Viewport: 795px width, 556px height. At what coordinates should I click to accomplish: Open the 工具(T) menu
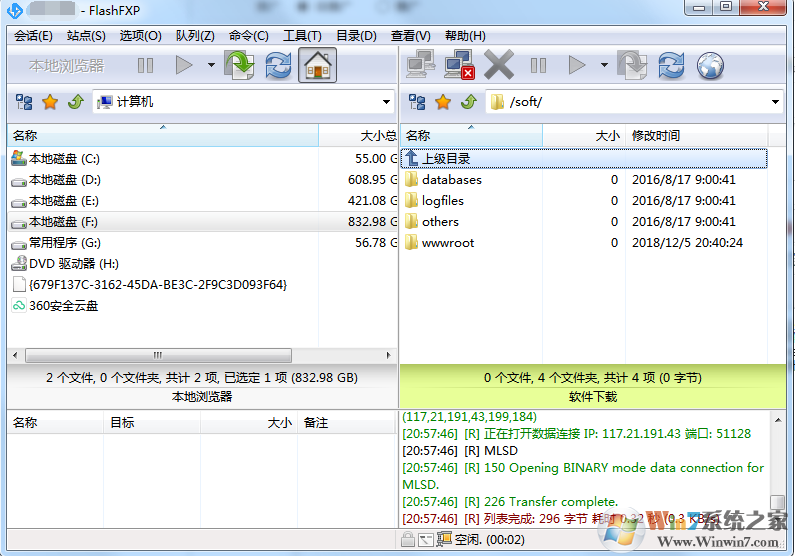coord(302,36)
